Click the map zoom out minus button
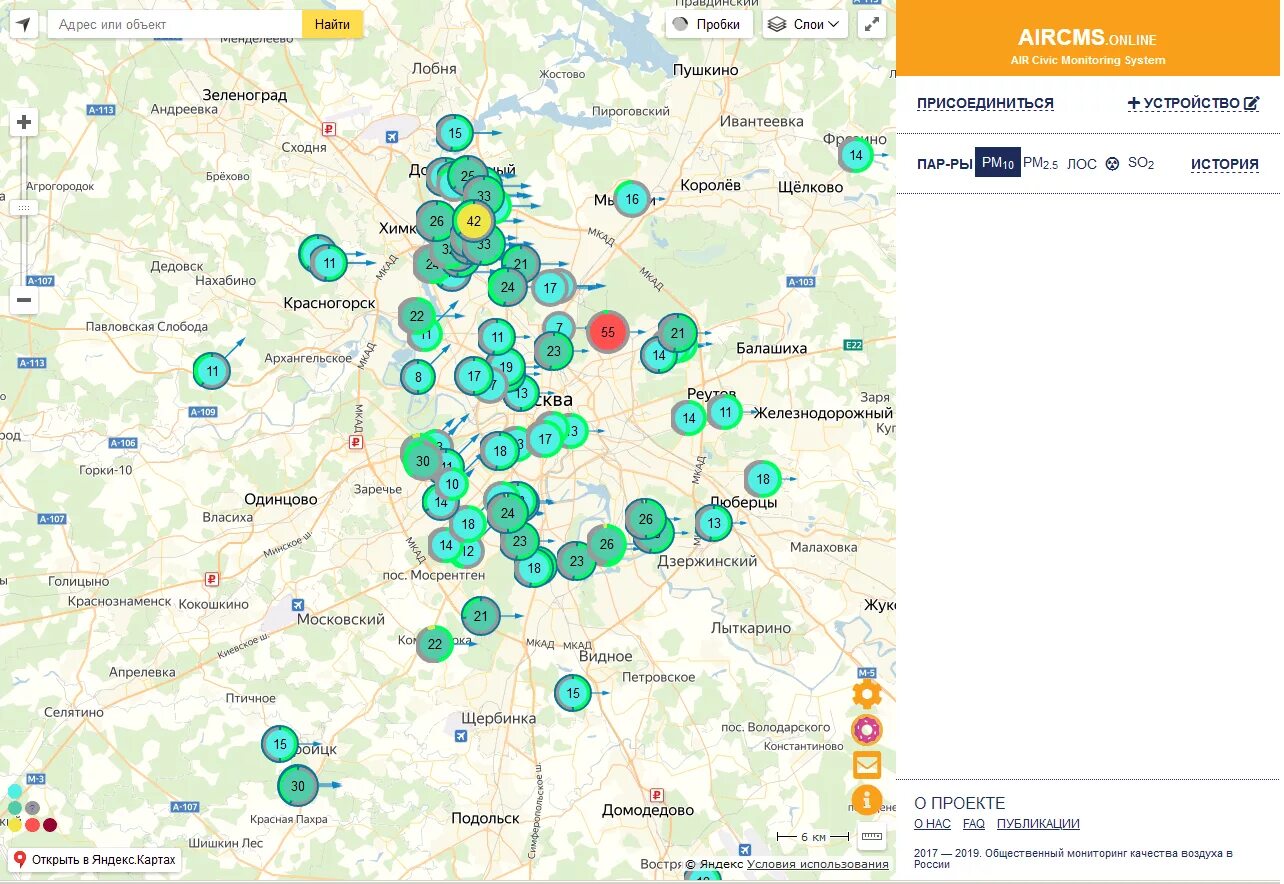 [24, 300]
